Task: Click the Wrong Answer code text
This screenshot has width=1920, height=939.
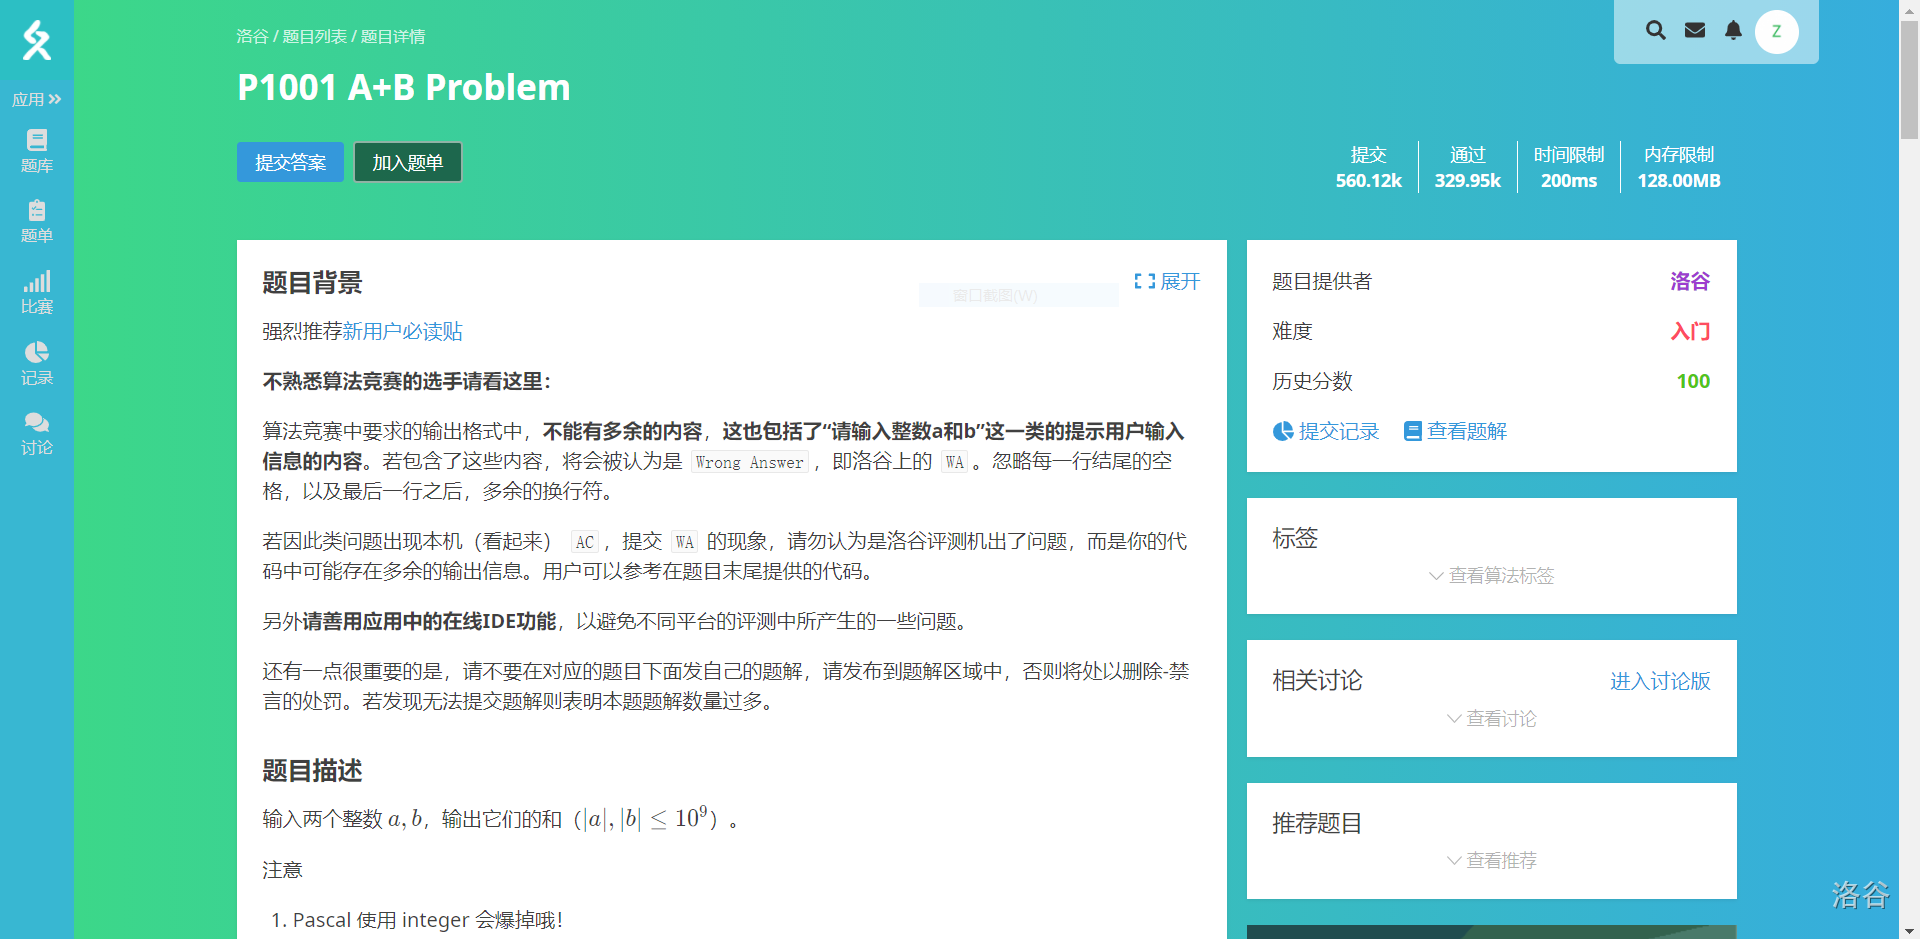Action: point(749,462)
